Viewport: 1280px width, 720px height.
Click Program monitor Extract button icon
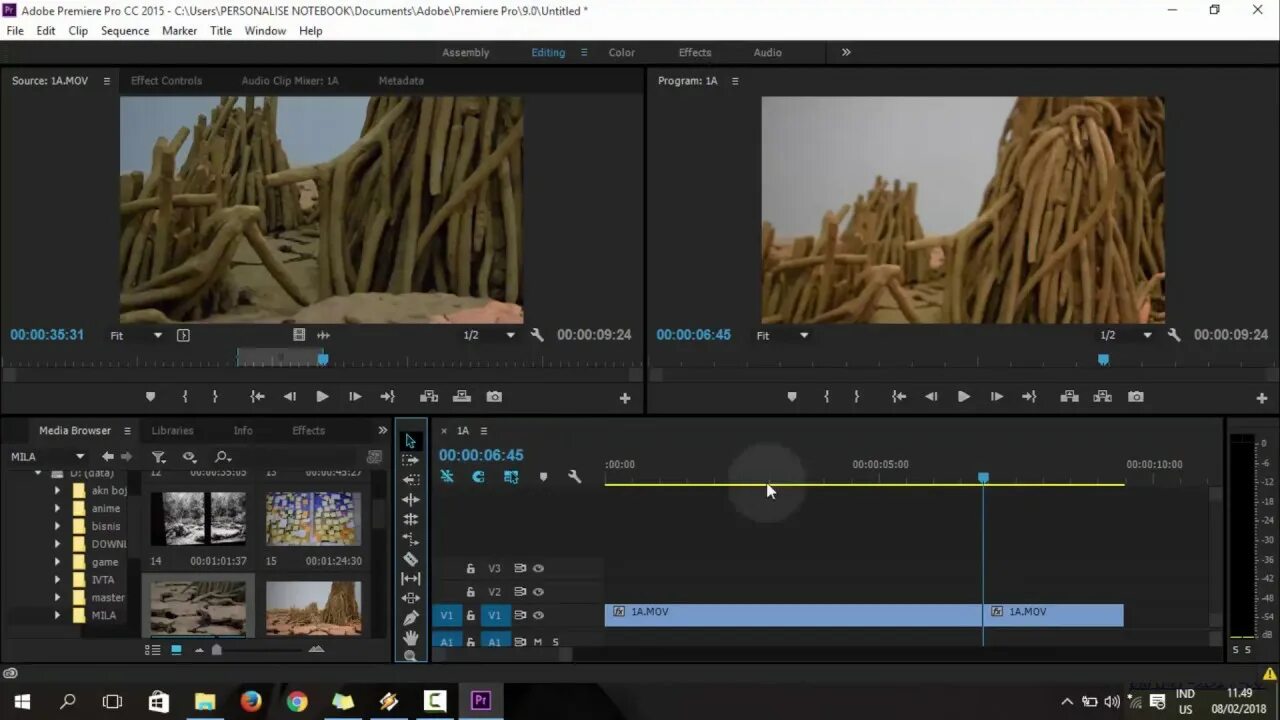pos(1102,397)
